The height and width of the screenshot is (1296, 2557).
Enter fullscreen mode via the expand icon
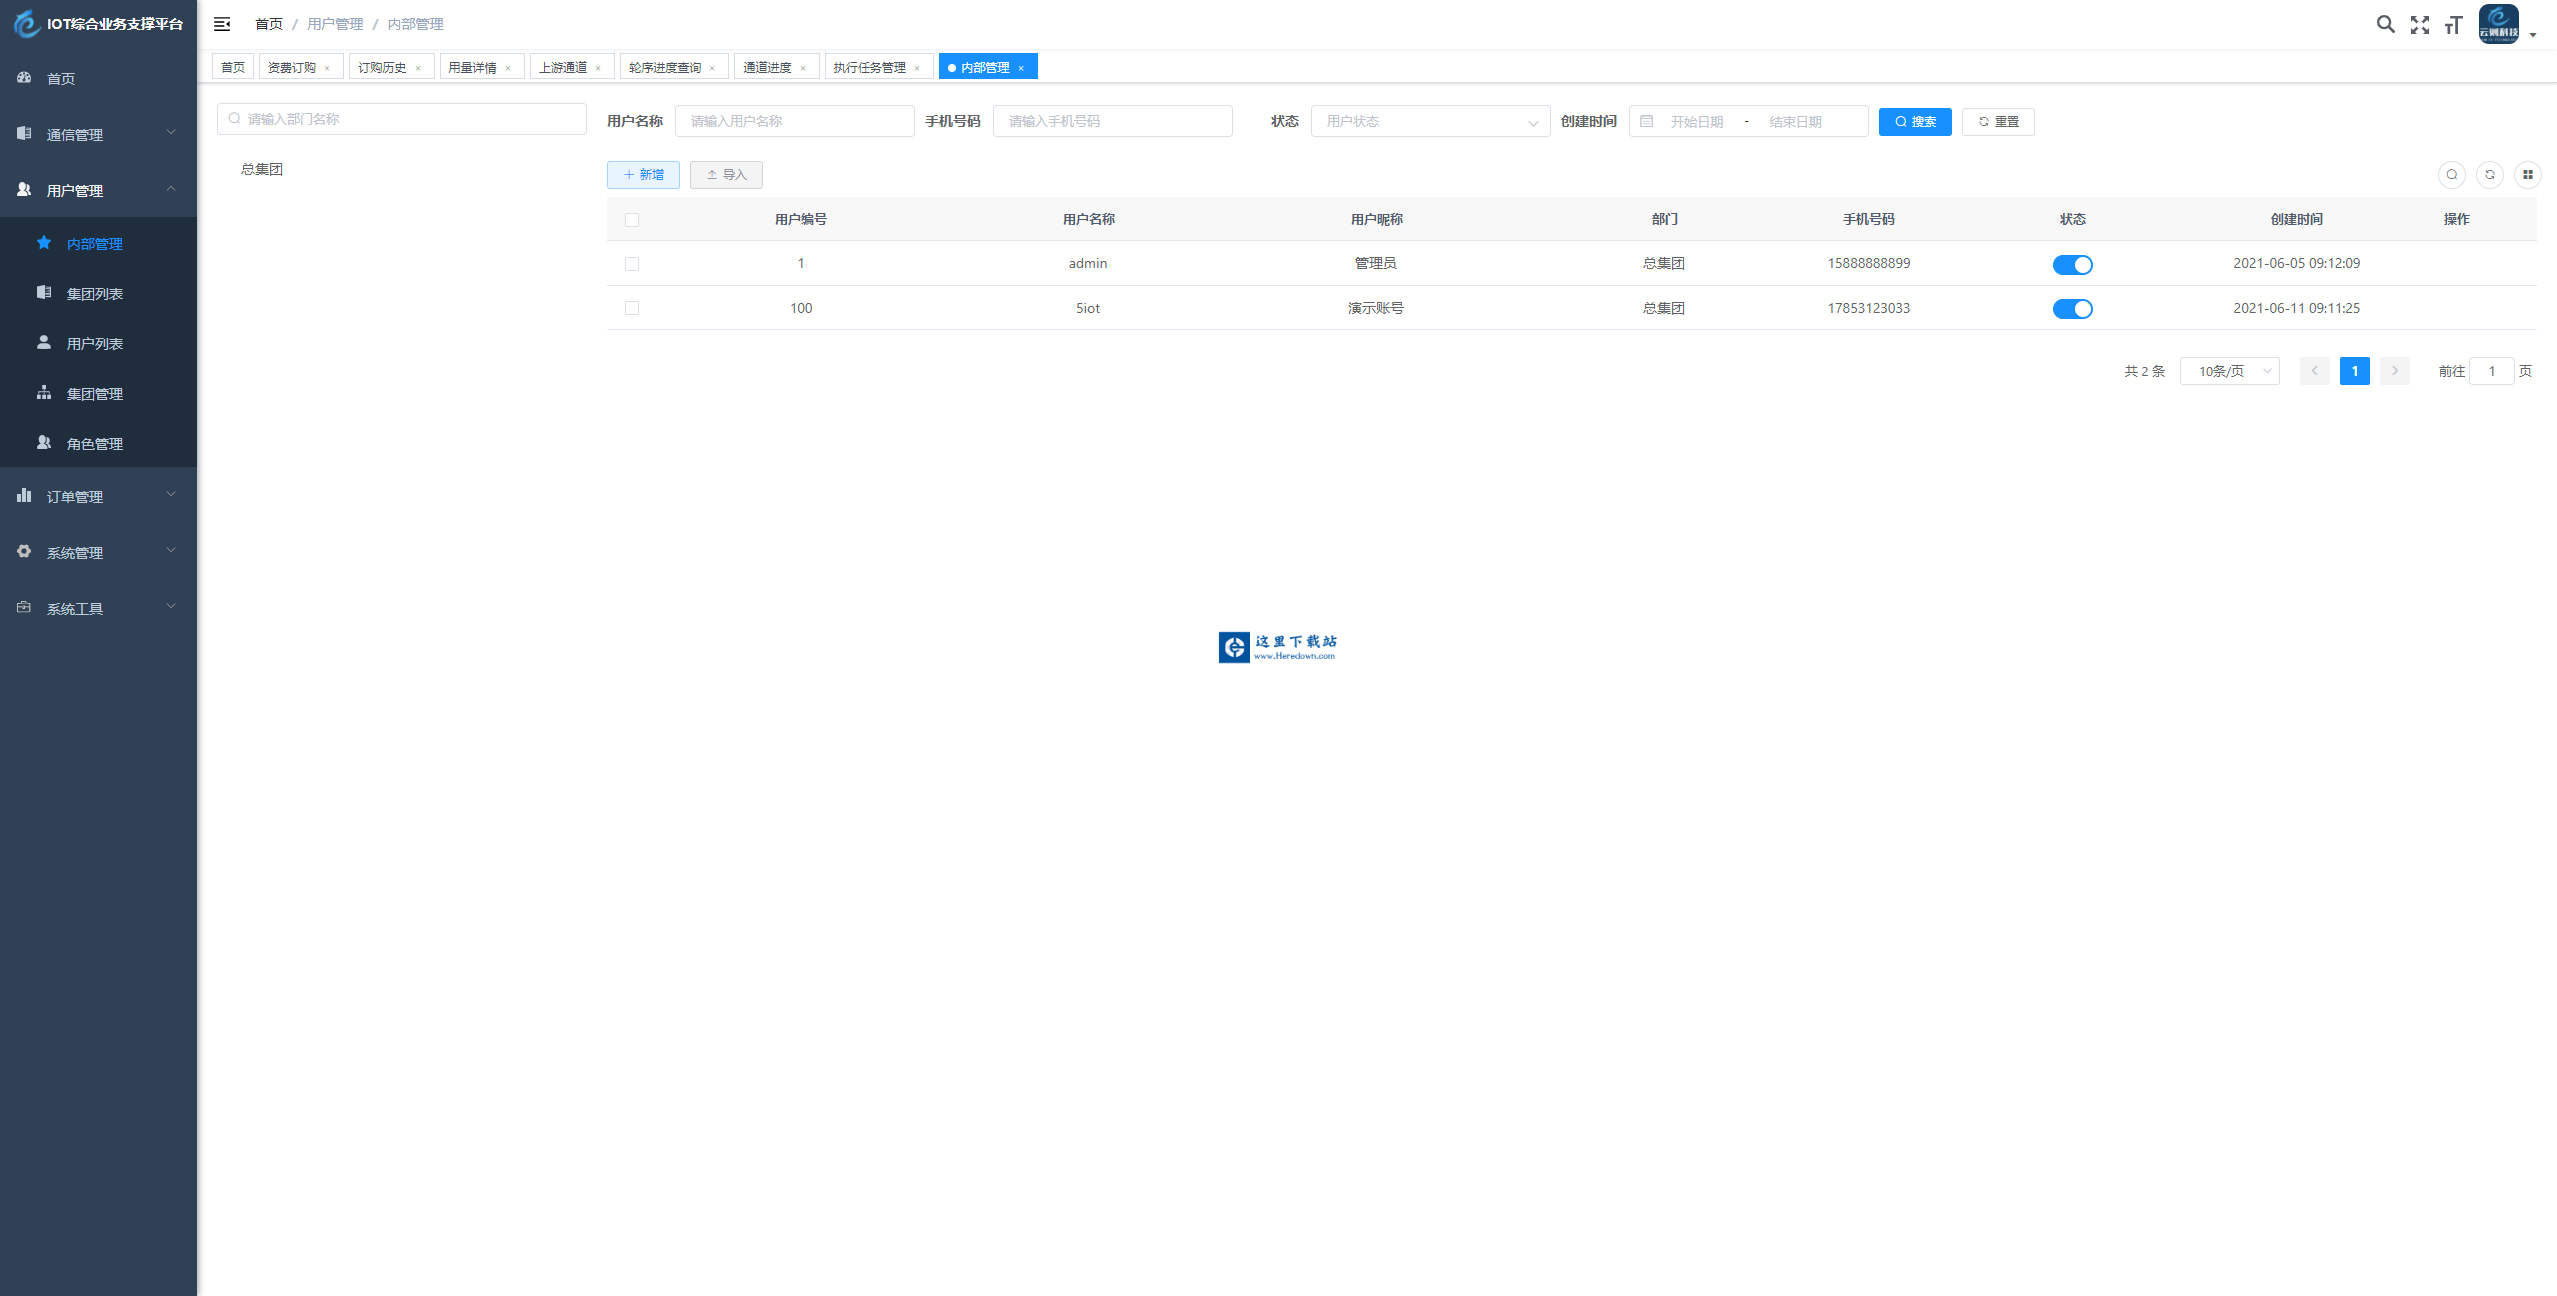coord(2419,25)
